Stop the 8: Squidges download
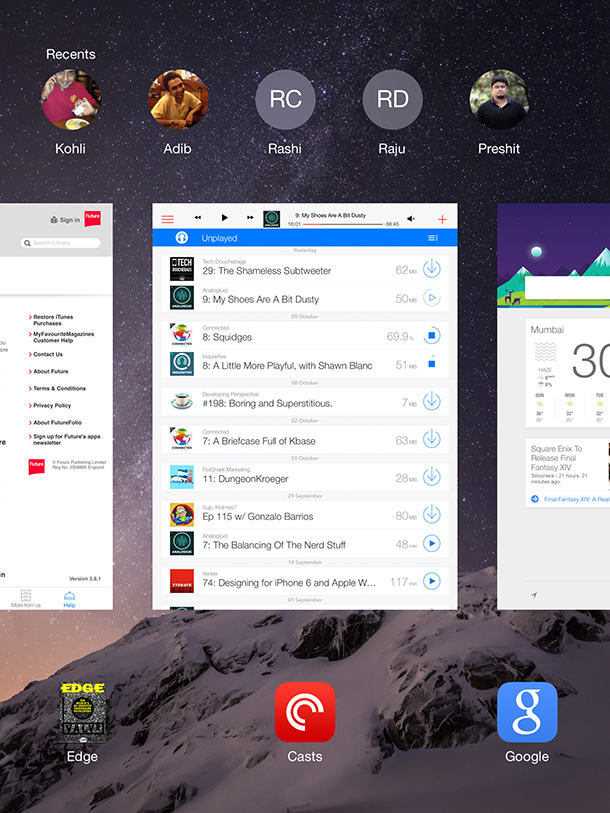Screen dimensions: 610x813 [432, 335]
